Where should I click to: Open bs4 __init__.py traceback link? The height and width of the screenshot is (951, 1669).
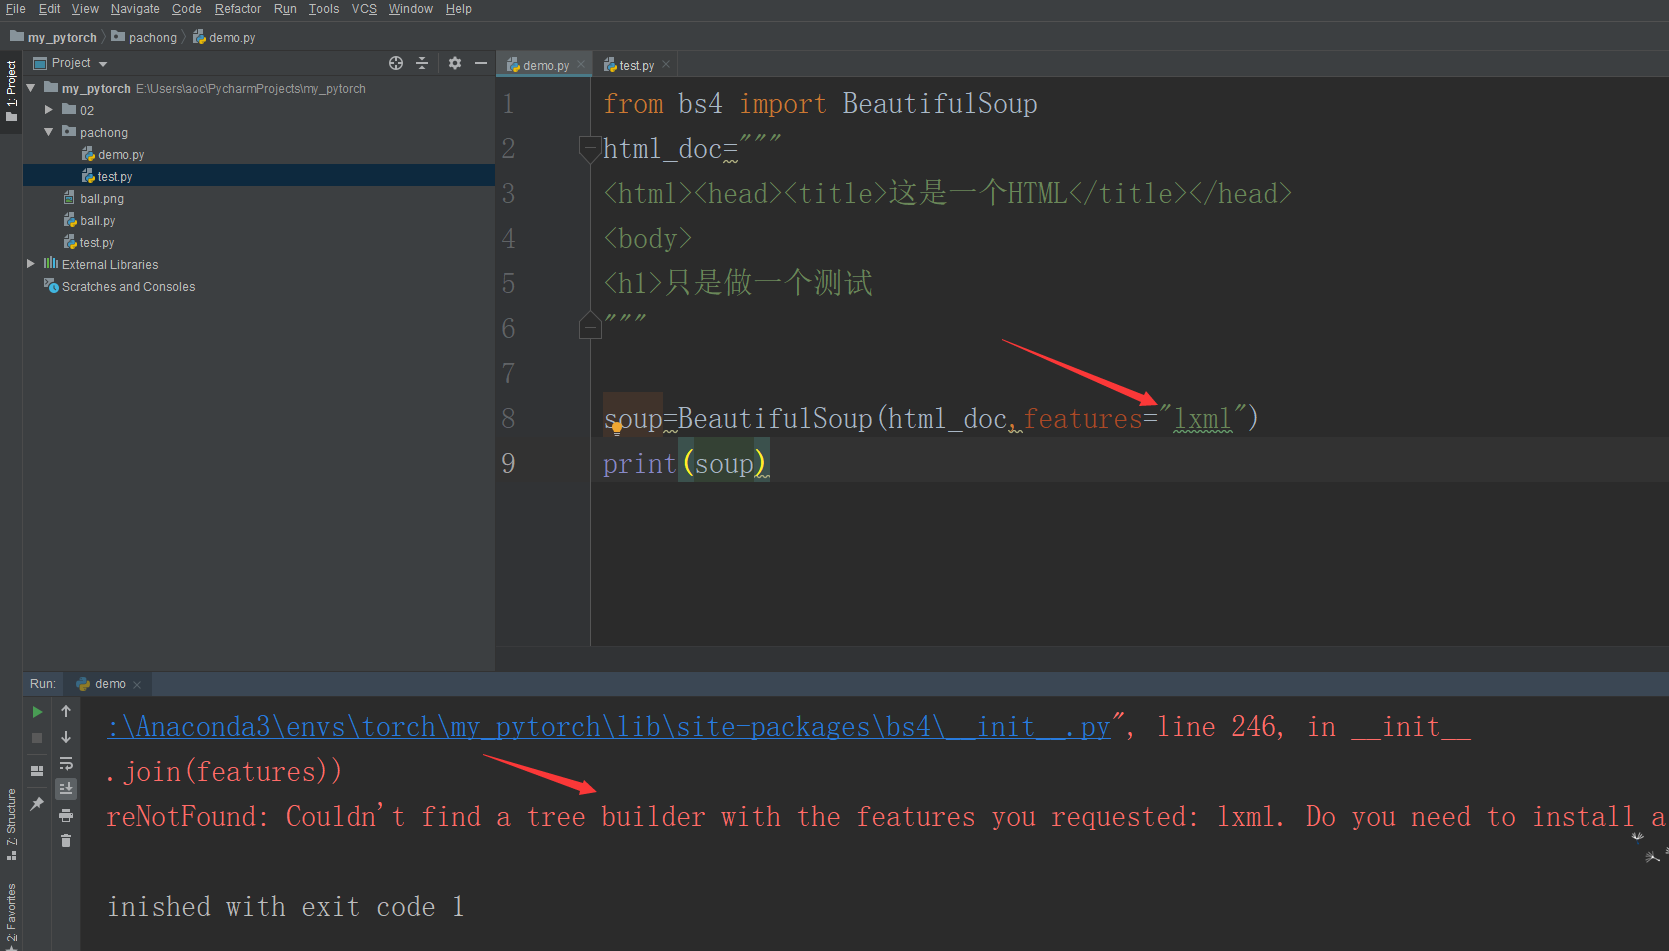609,727
